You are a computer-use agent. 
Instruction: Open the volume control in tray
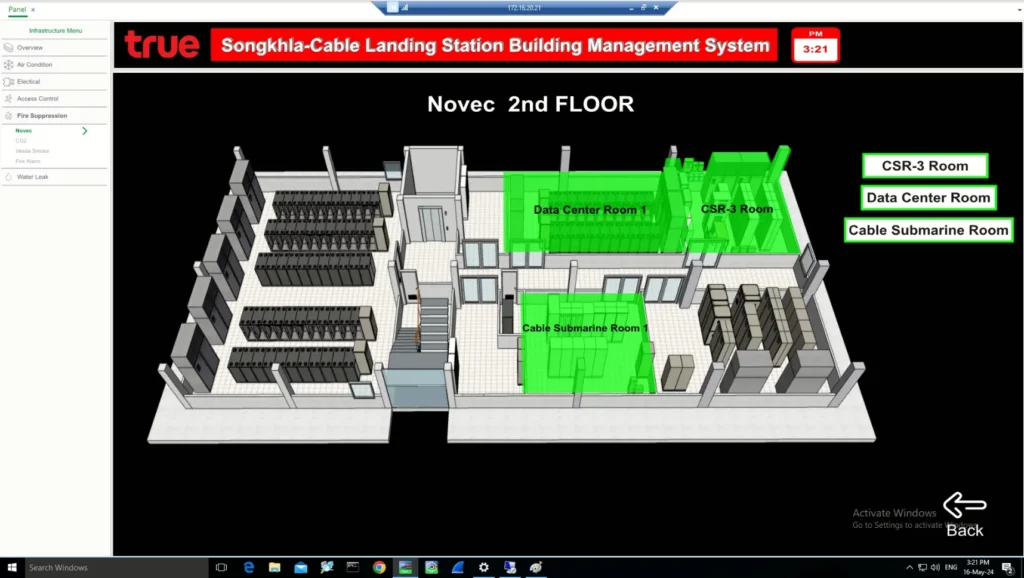point(935,568)
